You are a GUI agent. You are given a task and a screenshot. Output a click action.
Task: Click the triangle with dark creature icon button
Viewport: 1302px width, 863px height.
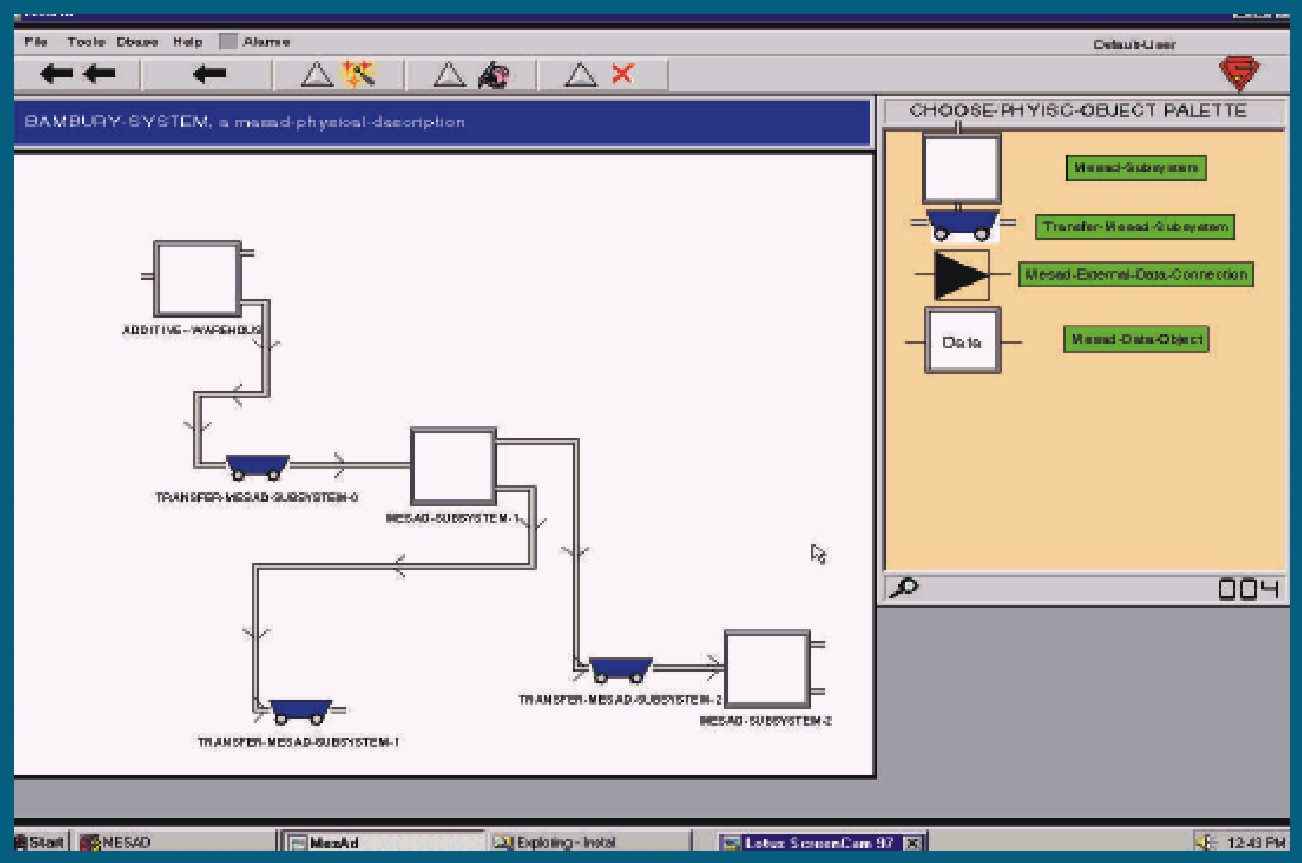coord(472,74)
